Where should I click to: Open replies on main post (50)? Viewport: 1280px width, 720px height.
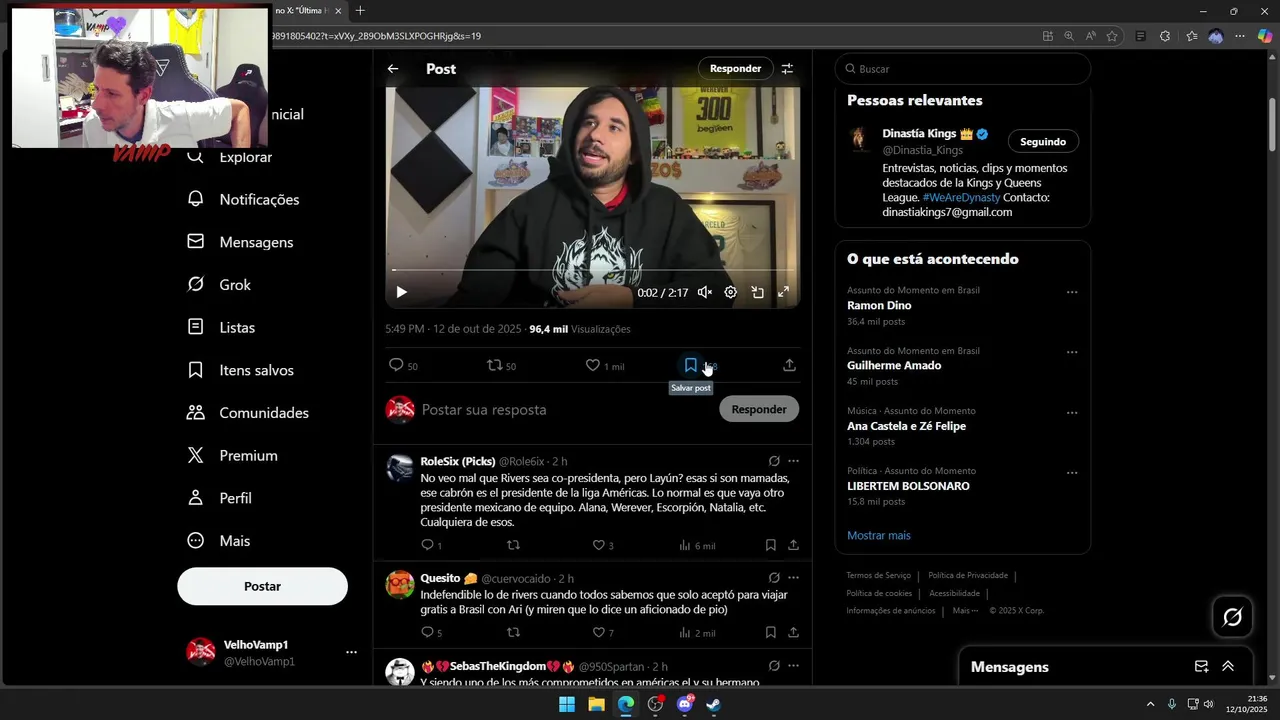click(x=403, y=366)
